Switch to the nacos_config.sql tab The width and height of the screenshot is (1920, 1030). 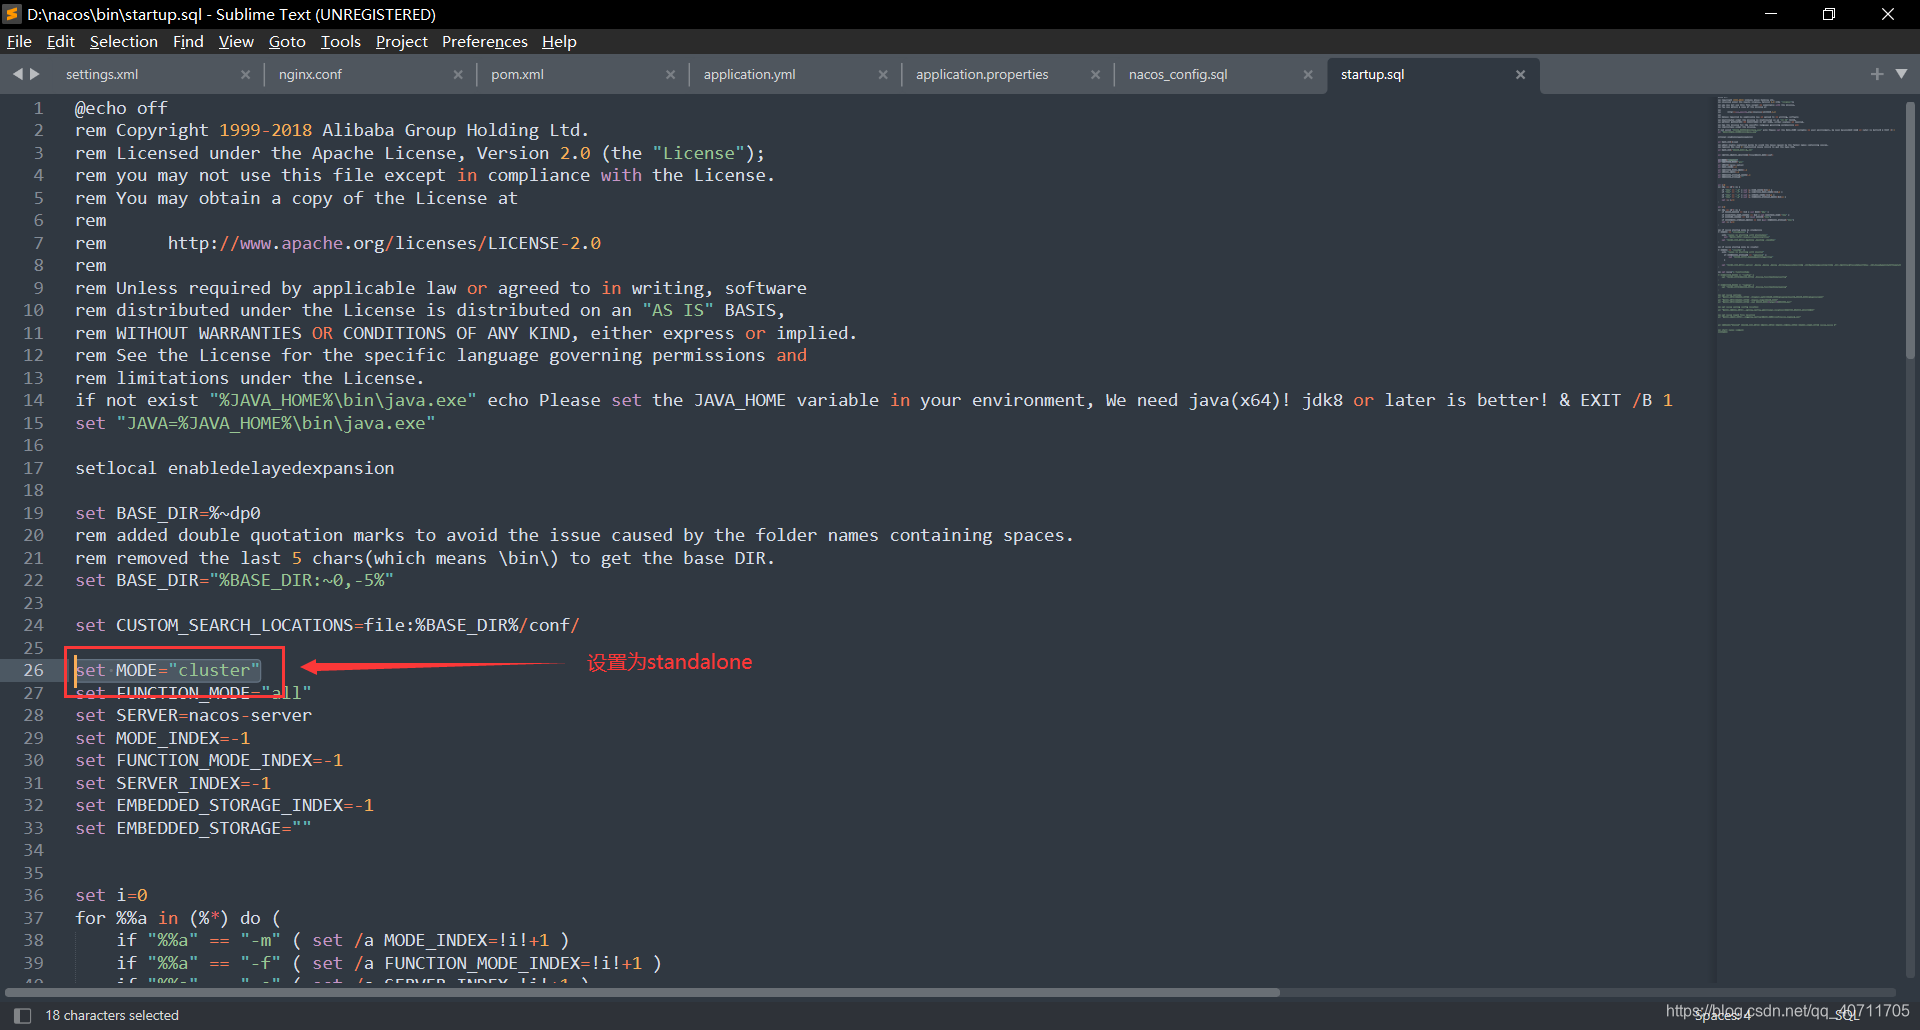(1178, 74)
